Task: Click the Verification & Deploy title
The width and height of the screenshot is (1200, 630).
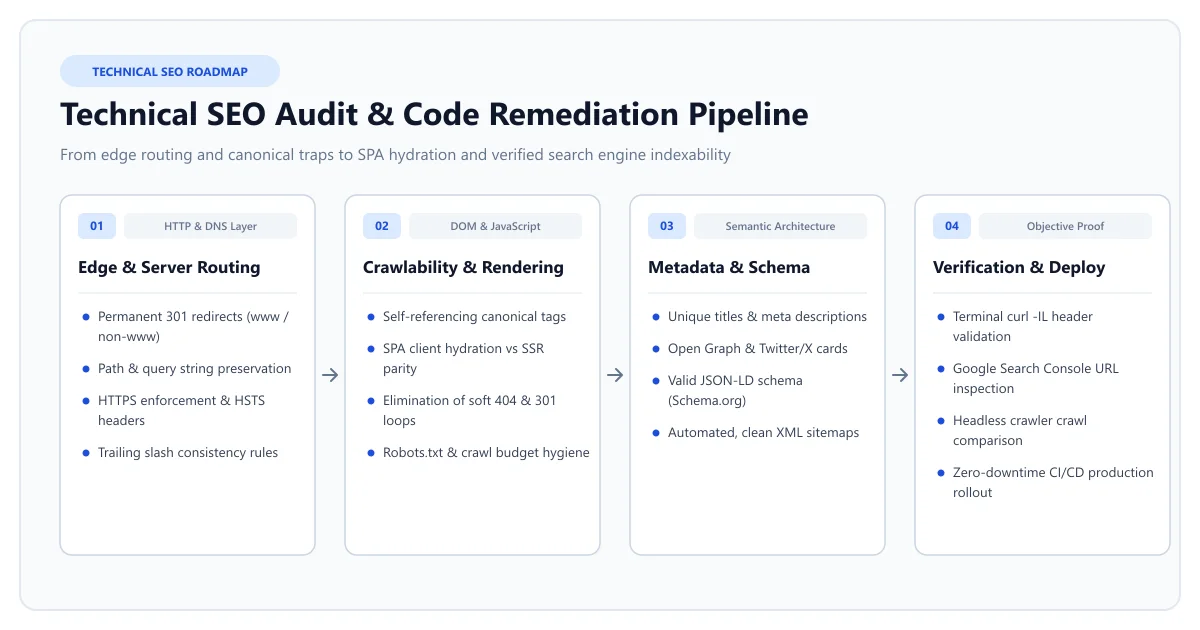Action: (x=1019, y=267)
